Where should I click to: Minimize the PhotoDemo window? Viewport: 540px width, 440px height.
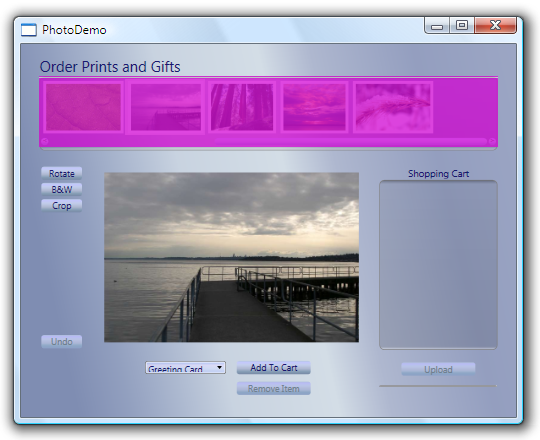[437, 26]
